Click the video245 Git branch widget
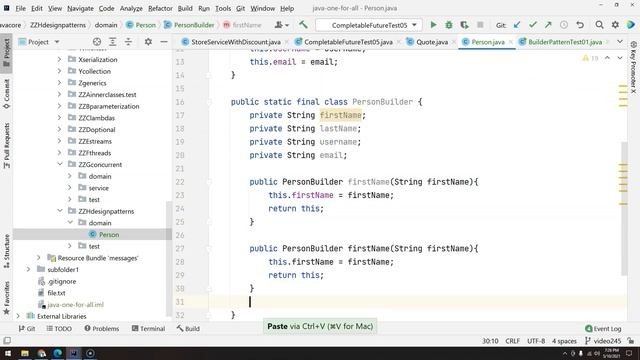640x360 pixels. (603, 341)
